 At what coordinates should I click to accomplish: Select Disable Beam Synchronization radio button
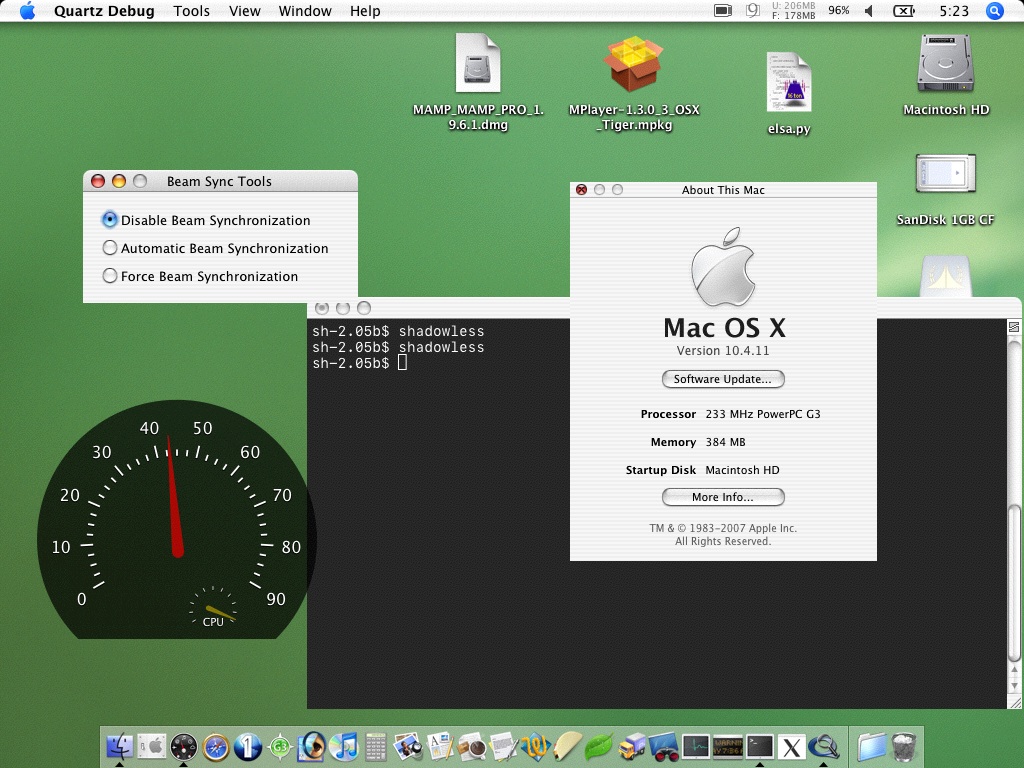(110, 220)
